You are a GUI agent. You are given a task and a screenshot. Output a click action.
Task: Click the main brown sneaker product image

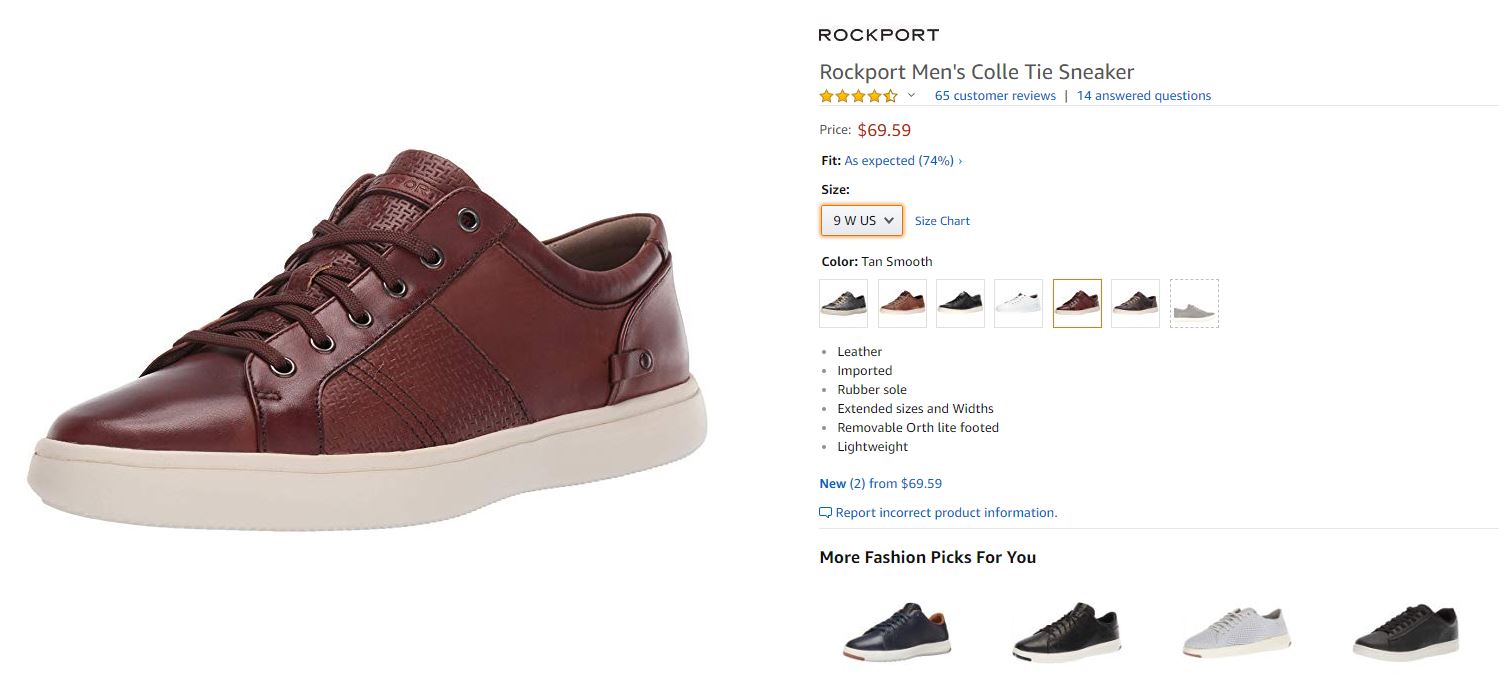pyautogui.click(x=368, y=340)
